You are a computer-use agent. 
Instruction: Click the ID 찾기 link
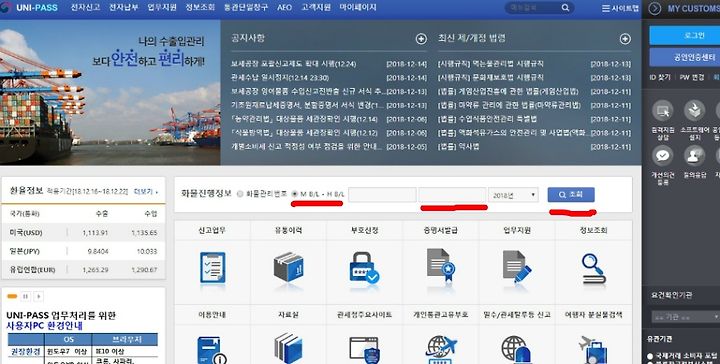pos(660,78)
